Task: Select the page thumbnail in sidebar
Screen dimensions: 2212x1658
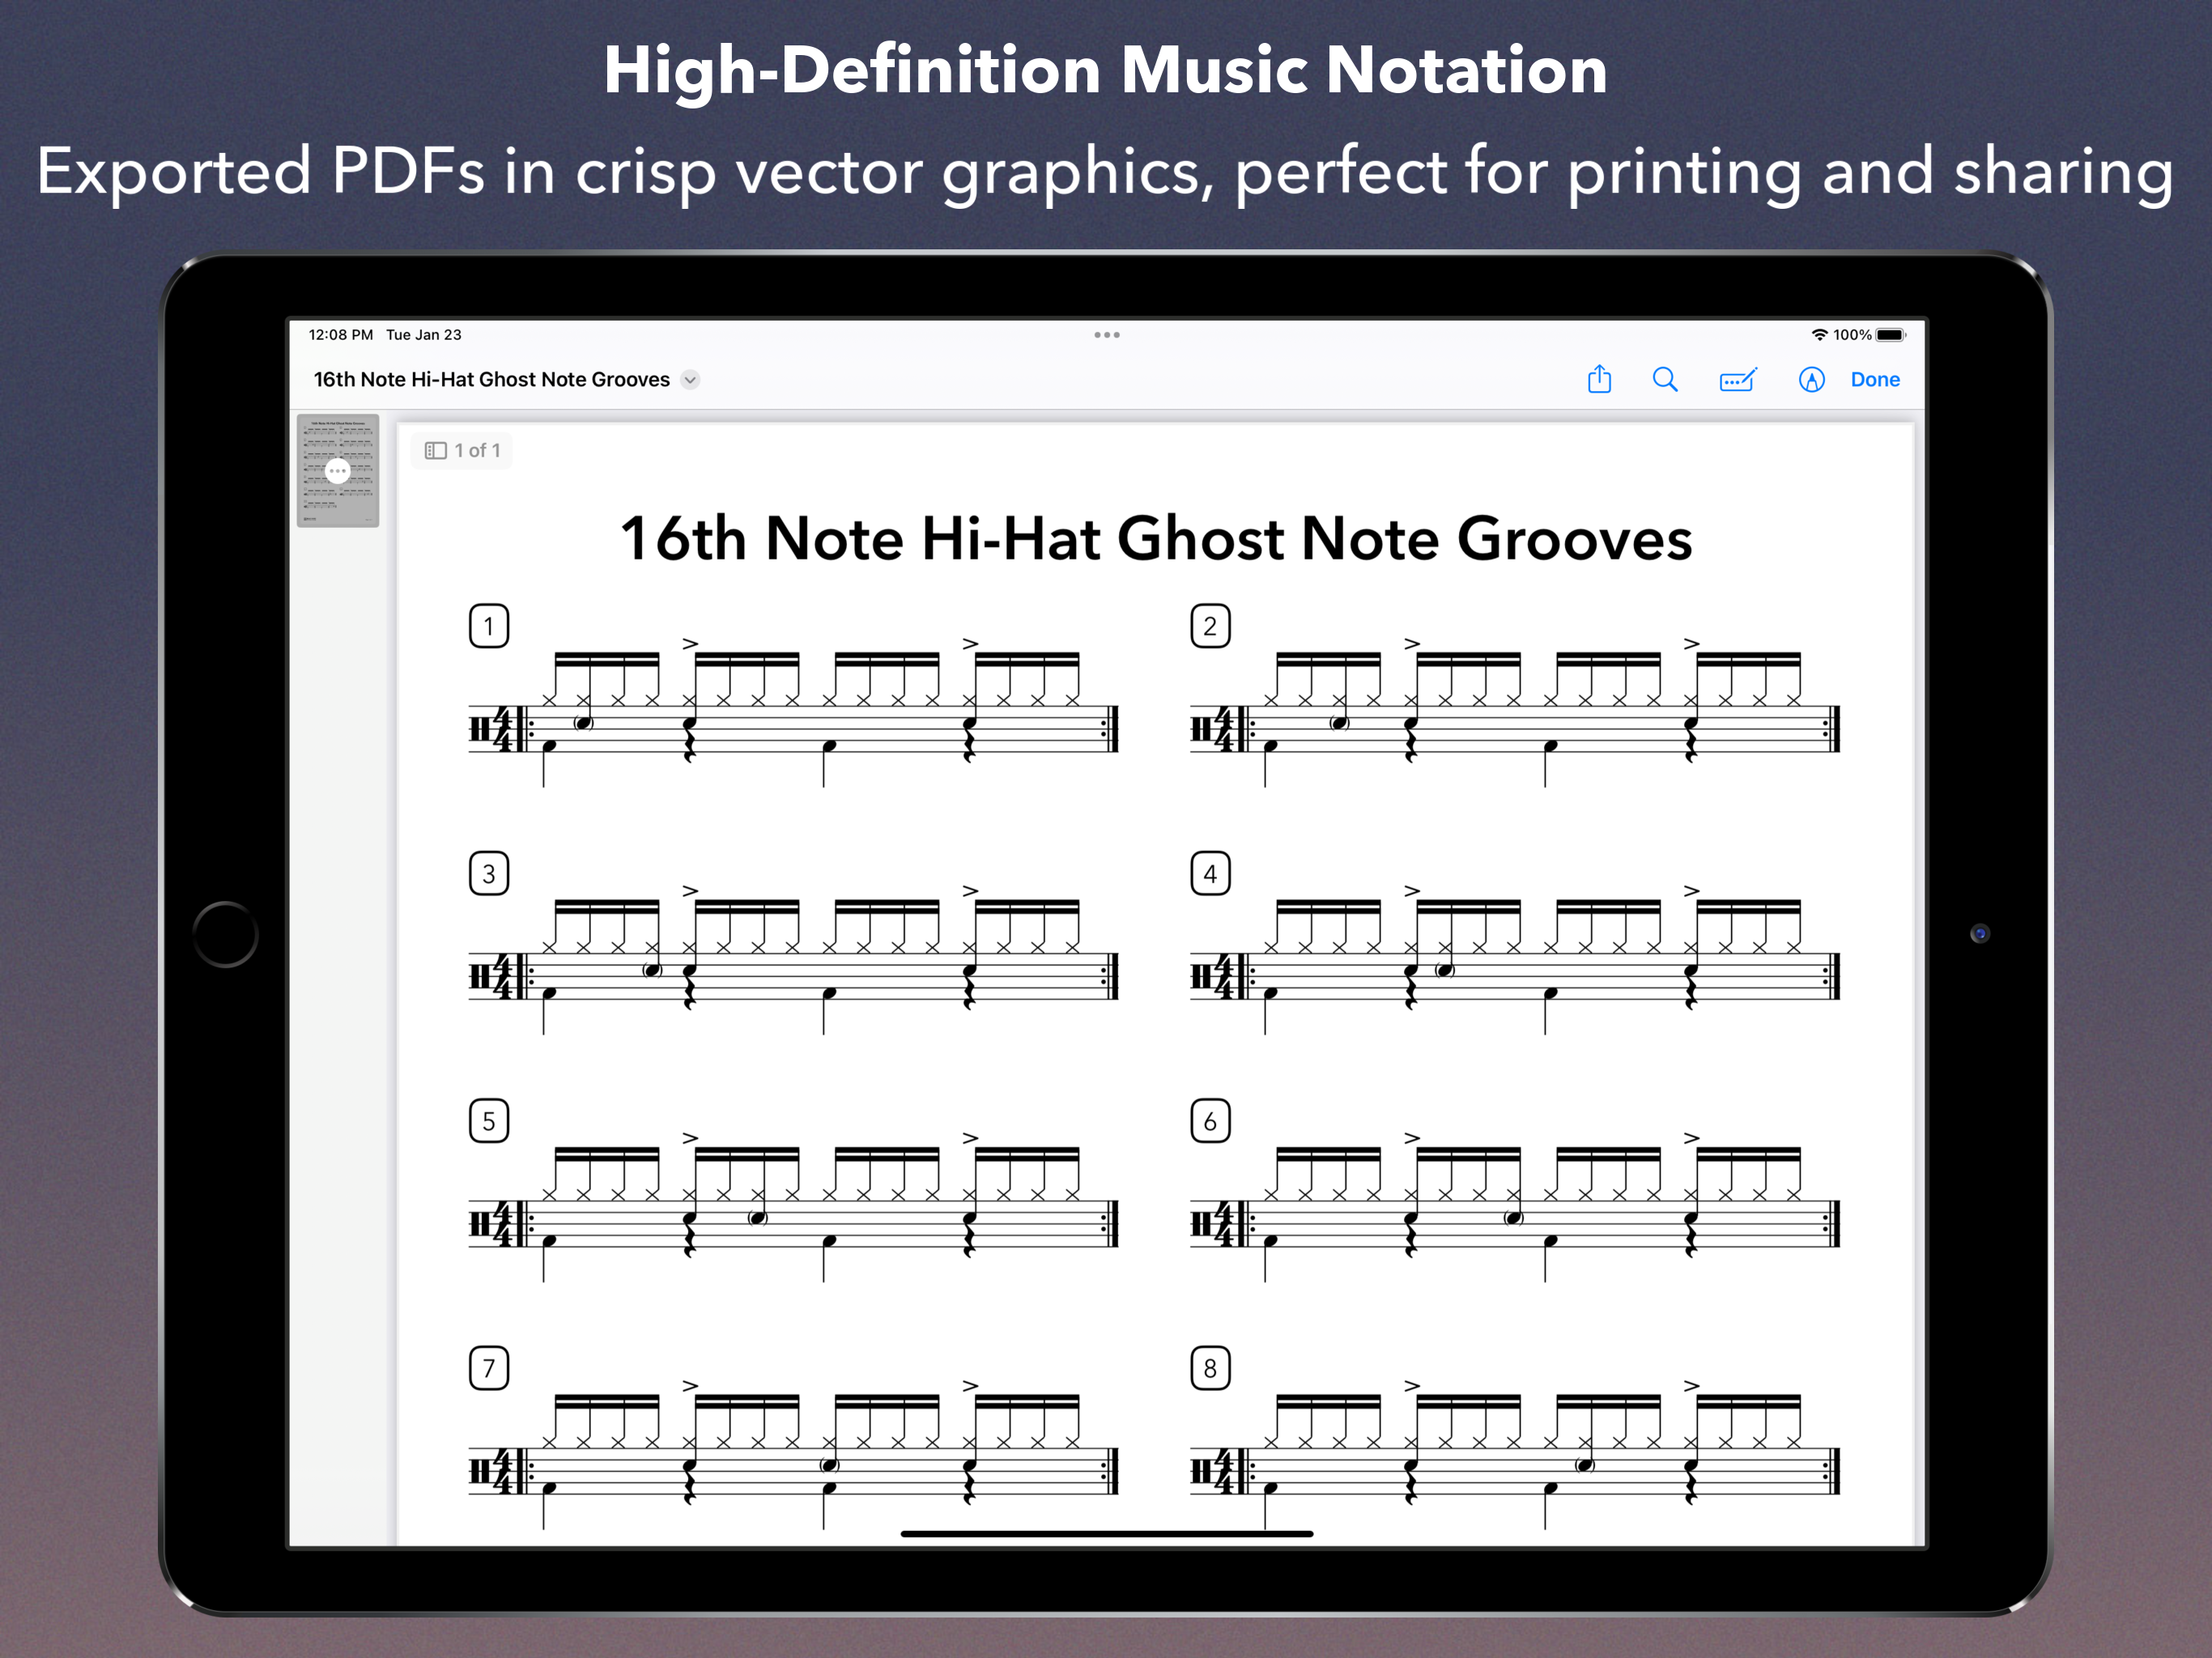Action: coord(338,470)
